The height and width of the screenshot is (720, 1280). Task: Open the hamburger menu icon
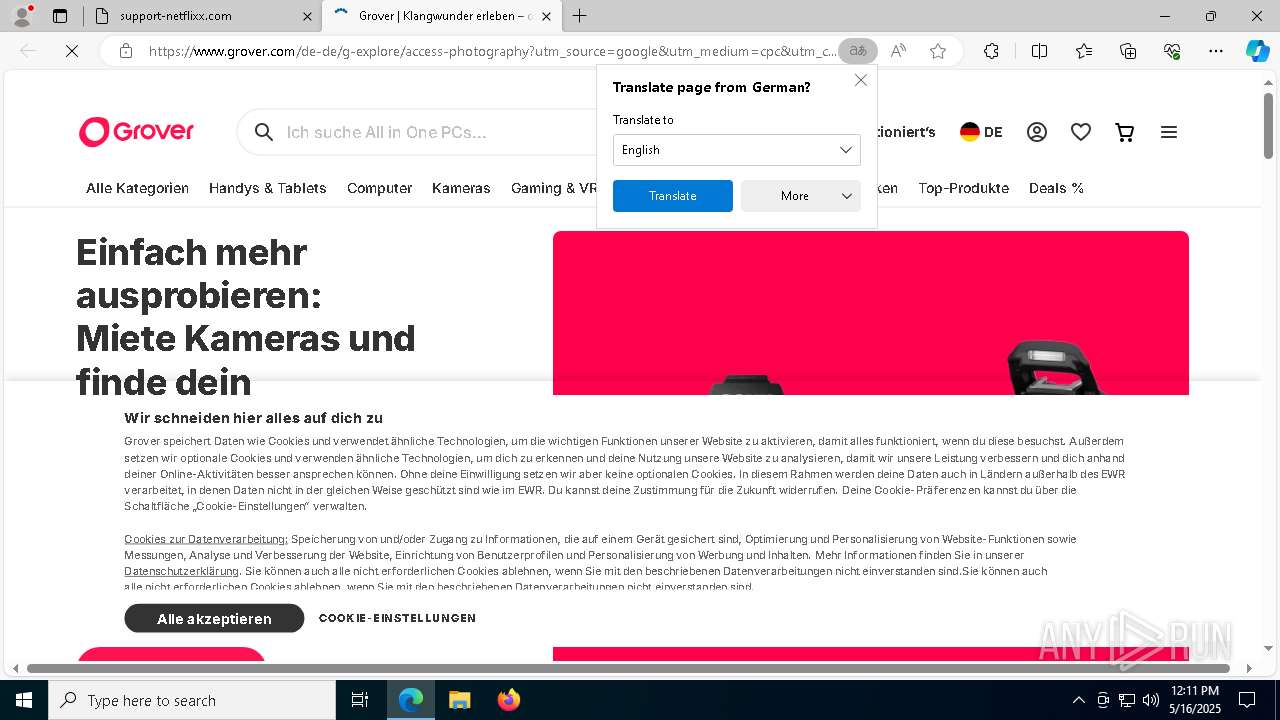[1169, 132]
